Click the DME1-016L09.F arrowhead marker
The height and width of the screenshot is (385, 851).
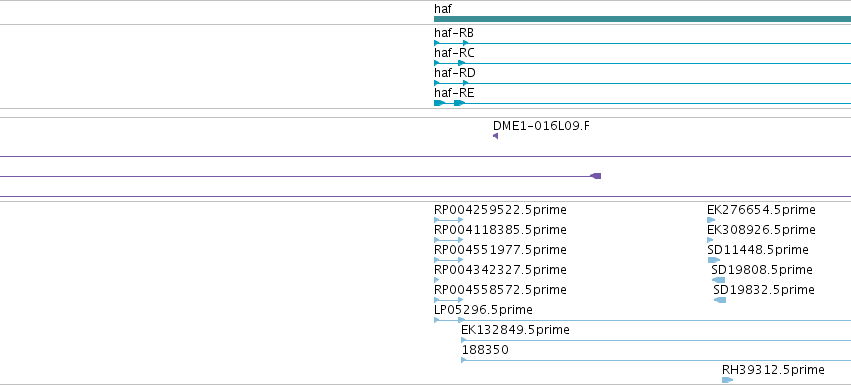[496, 136]
